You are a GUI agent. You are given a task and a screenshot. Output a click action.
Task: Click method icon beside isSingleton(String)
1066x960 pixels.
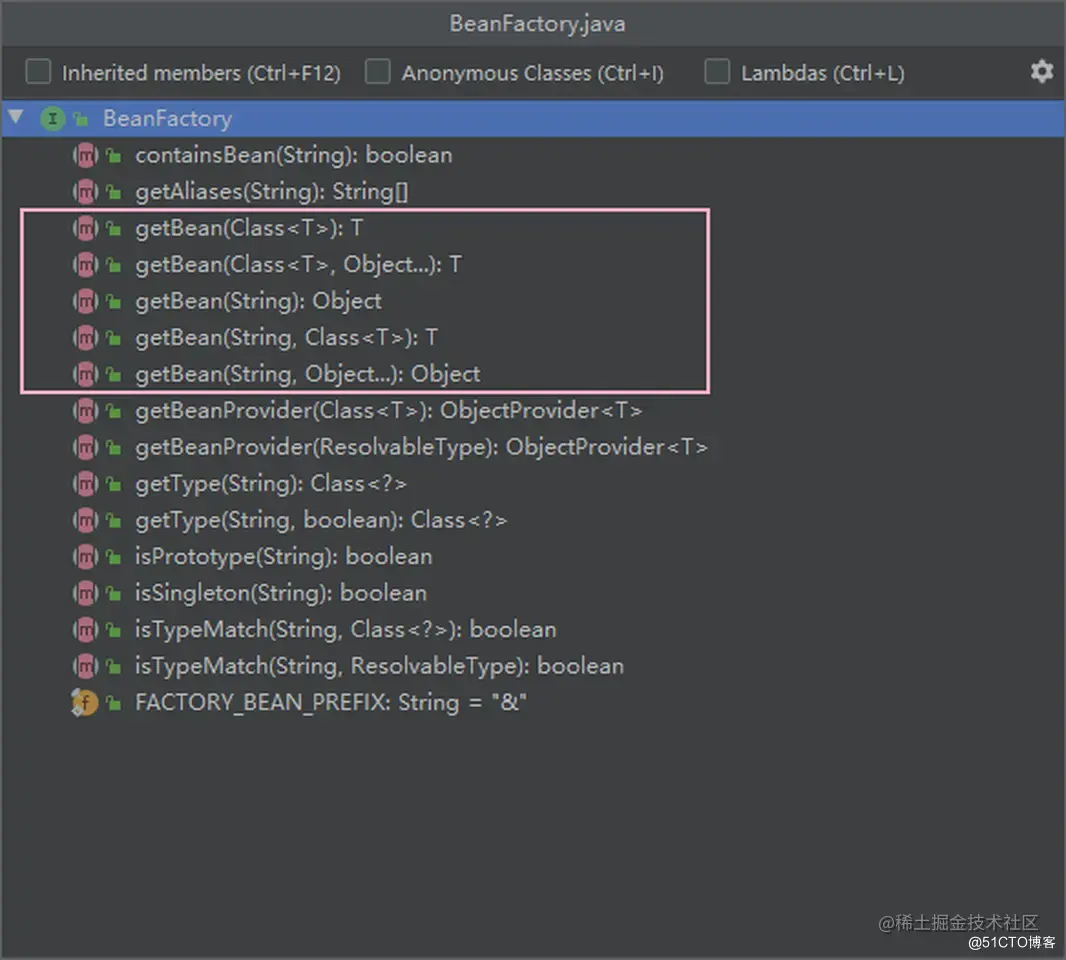click(86, 593)
